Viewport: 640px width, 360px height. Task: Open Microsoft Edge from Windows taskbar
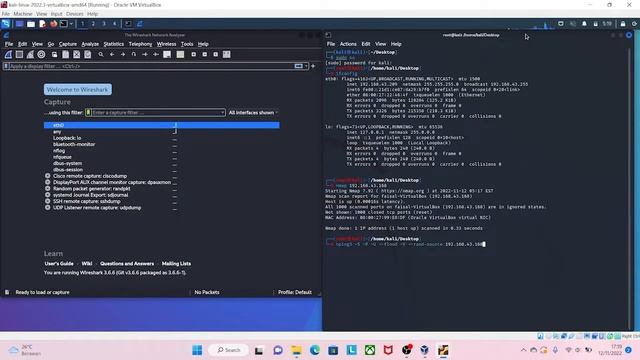point(315,350)
